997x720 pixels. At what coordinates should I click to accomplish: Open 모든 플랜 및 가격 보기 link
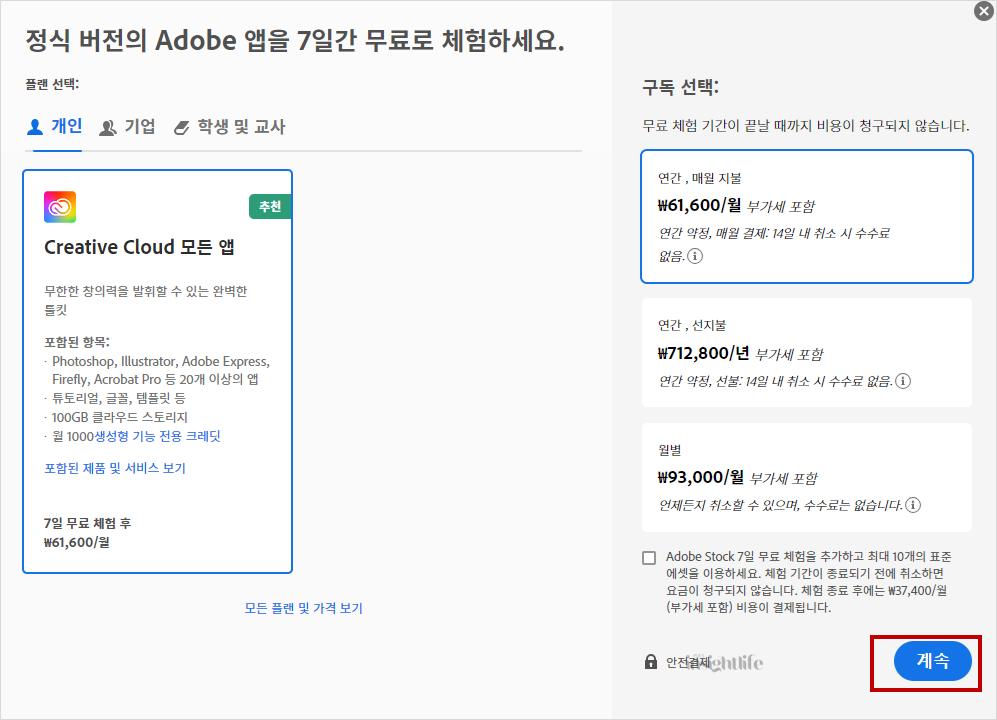coord(303,608)
